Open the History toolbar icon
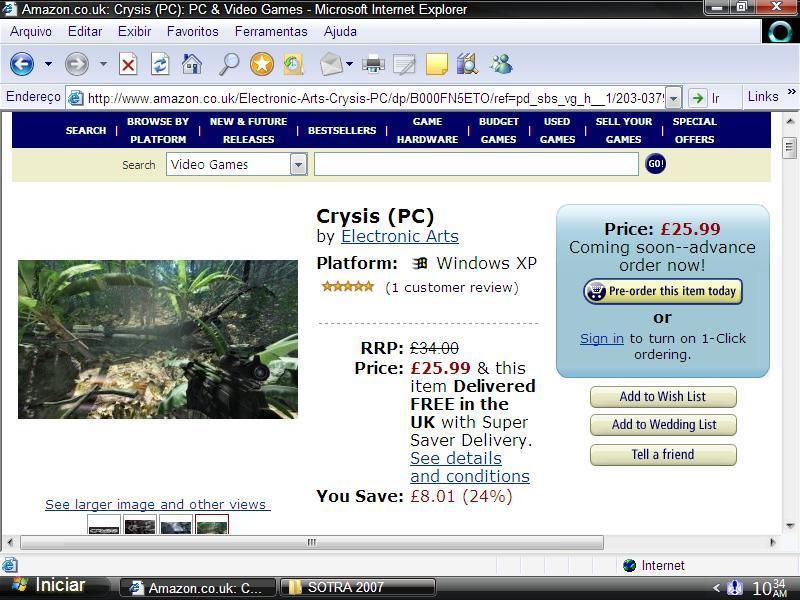Screen dimensions: 800x600 coord(293,64)
